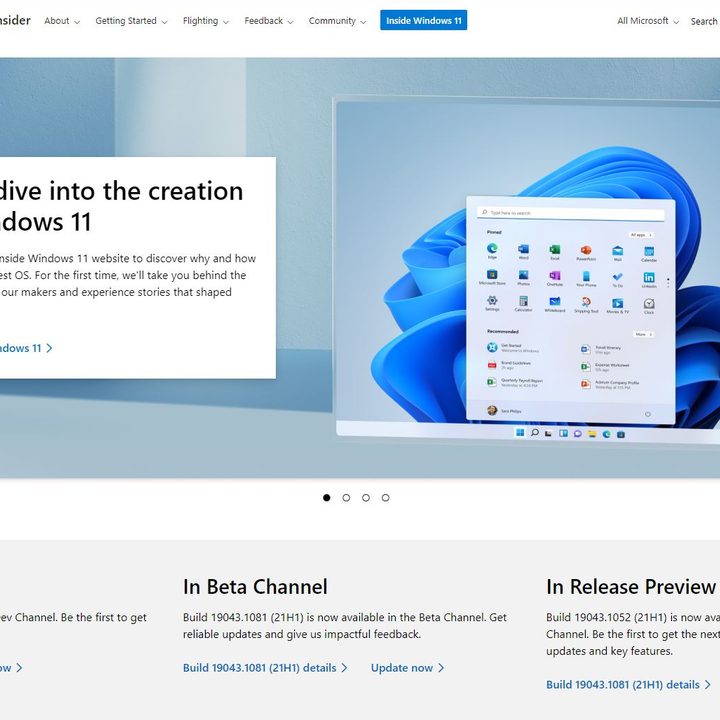This screenshot has height=720, width=720.
Task: Click All apps button in Start menu
Action: pyautogui.click(x=641, y=235)
